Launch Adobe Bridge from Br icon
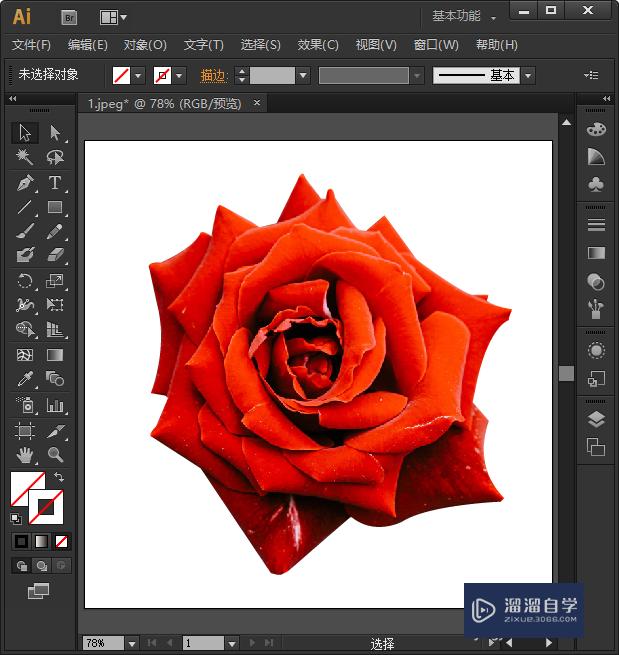 (x=69, y=18)
